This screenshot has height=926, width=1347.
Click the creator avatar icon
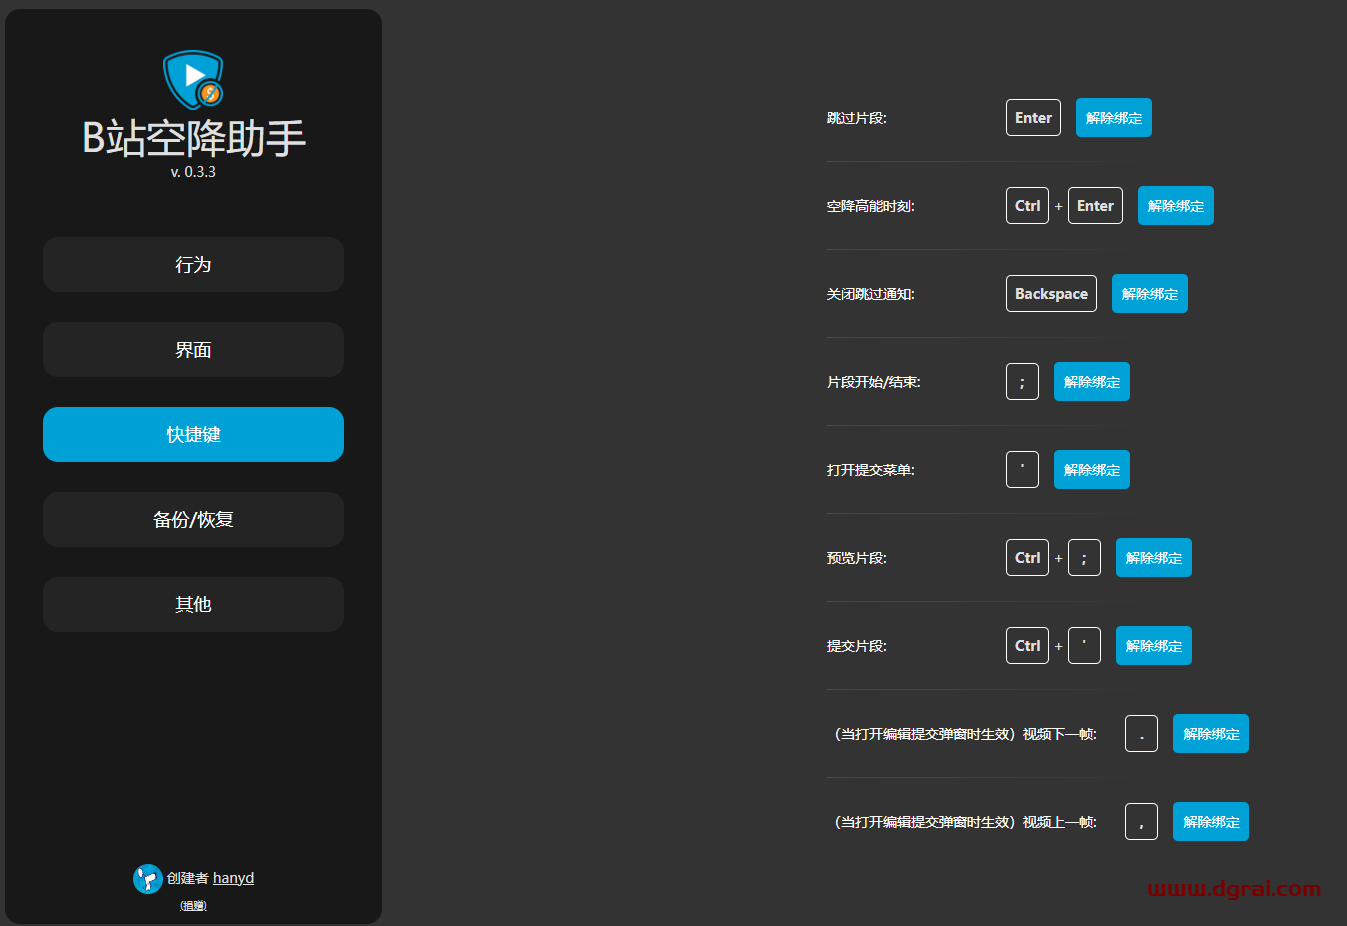pyautogui.click(x=148, y=879)
